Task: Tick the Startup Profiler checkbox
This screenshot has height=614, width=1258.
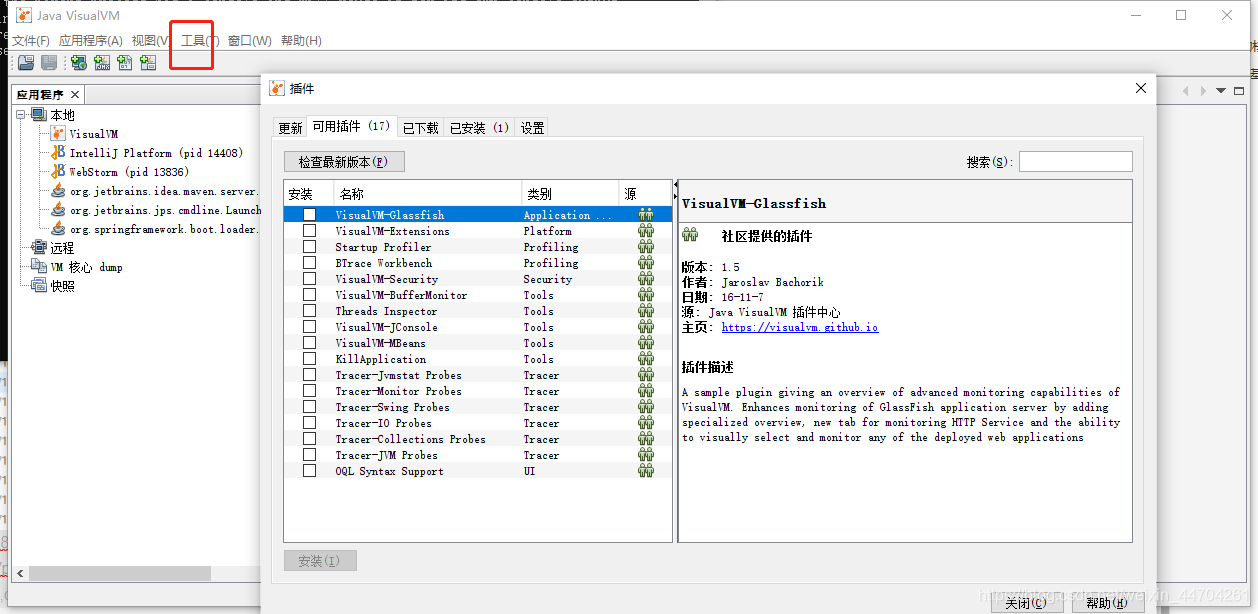Action: point(310,247)
